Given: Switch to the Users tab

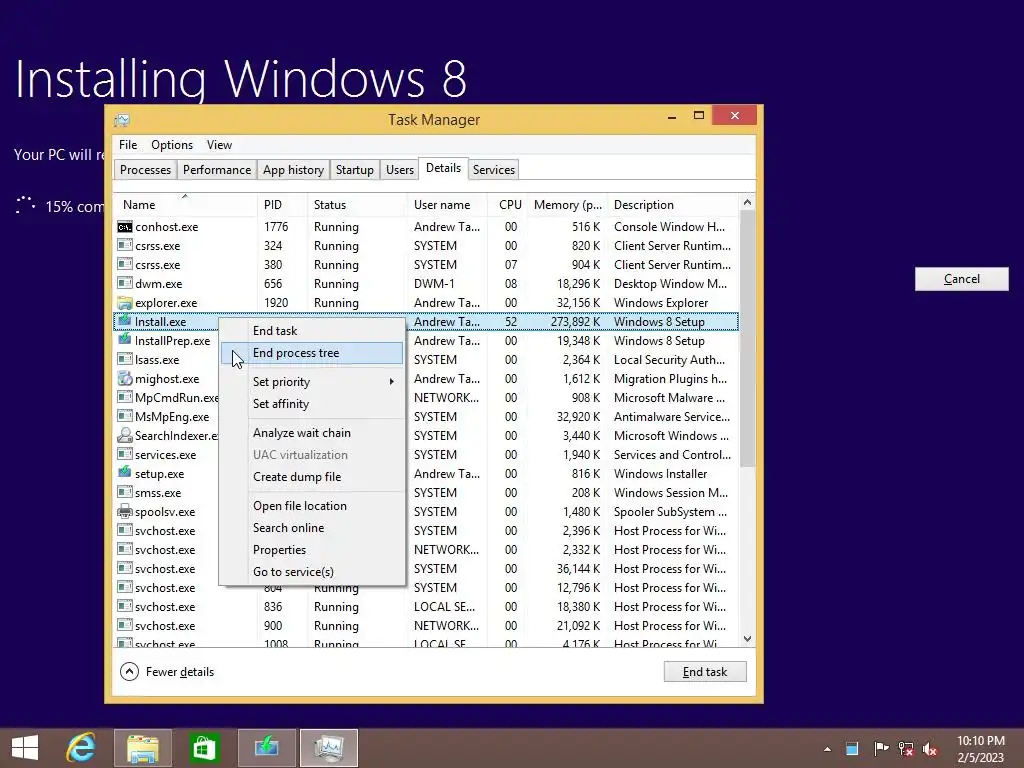Looking at the screenshot, I should [x=400, y=170].
